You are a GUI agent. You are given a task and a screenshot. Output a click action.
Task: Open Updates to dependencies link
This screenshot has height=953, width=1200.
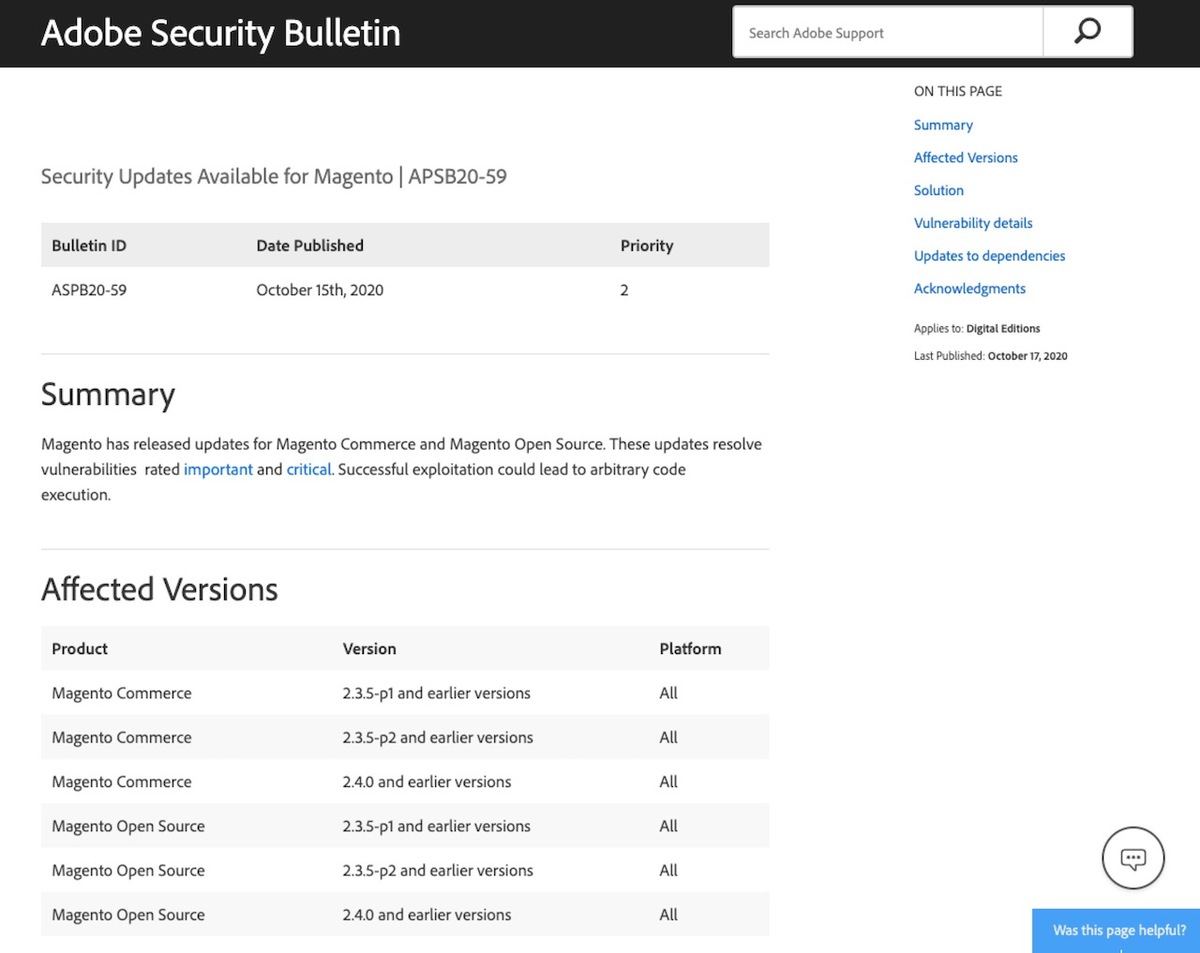[989, 256]
